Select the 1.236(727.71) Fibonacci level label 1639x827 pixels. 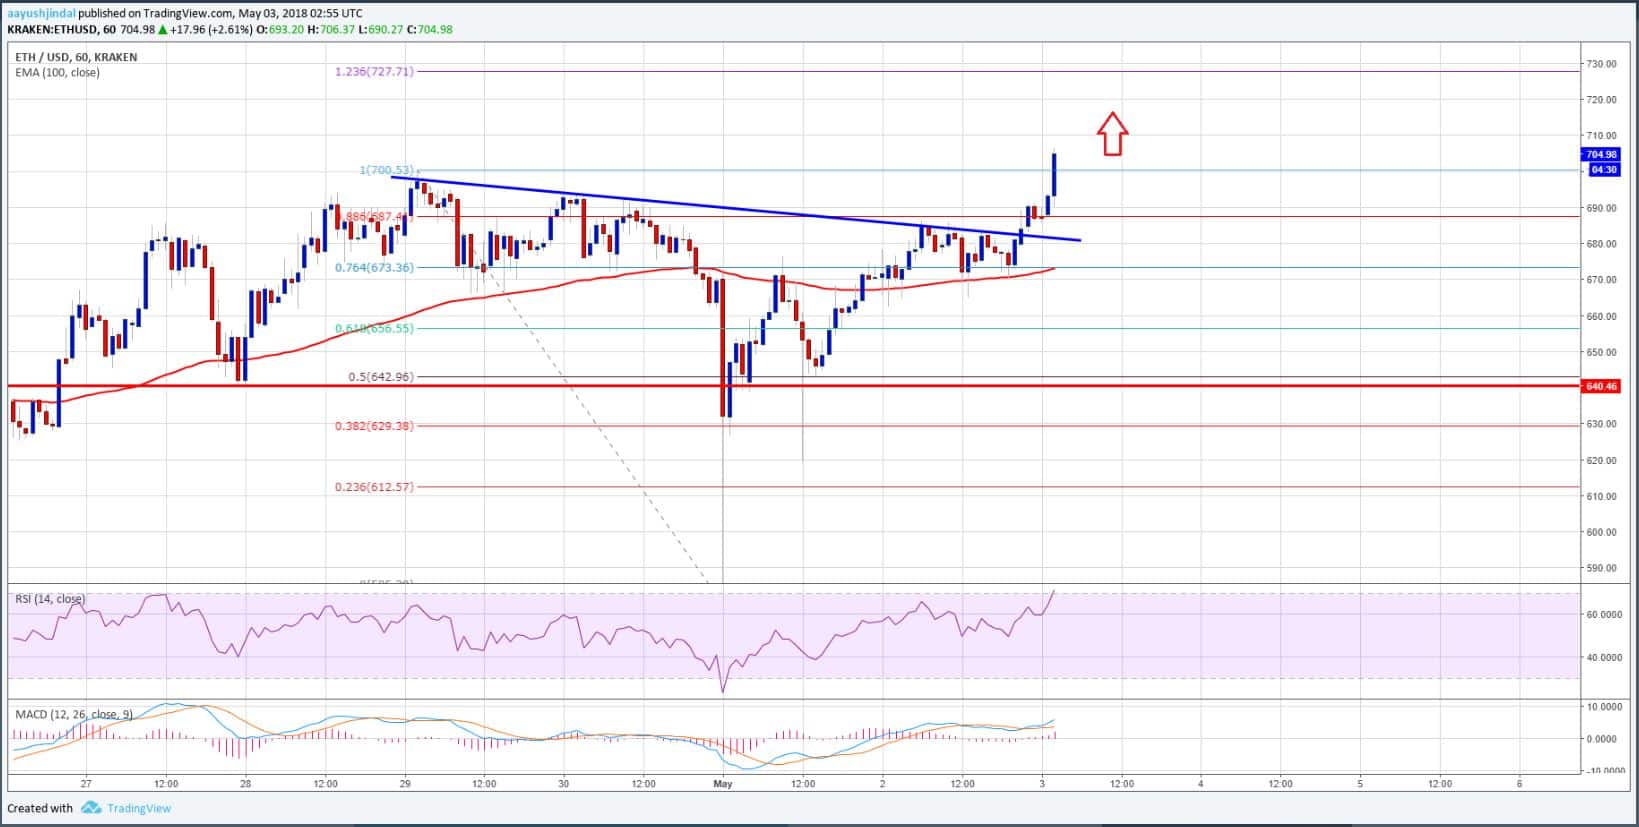pos(374,72)
